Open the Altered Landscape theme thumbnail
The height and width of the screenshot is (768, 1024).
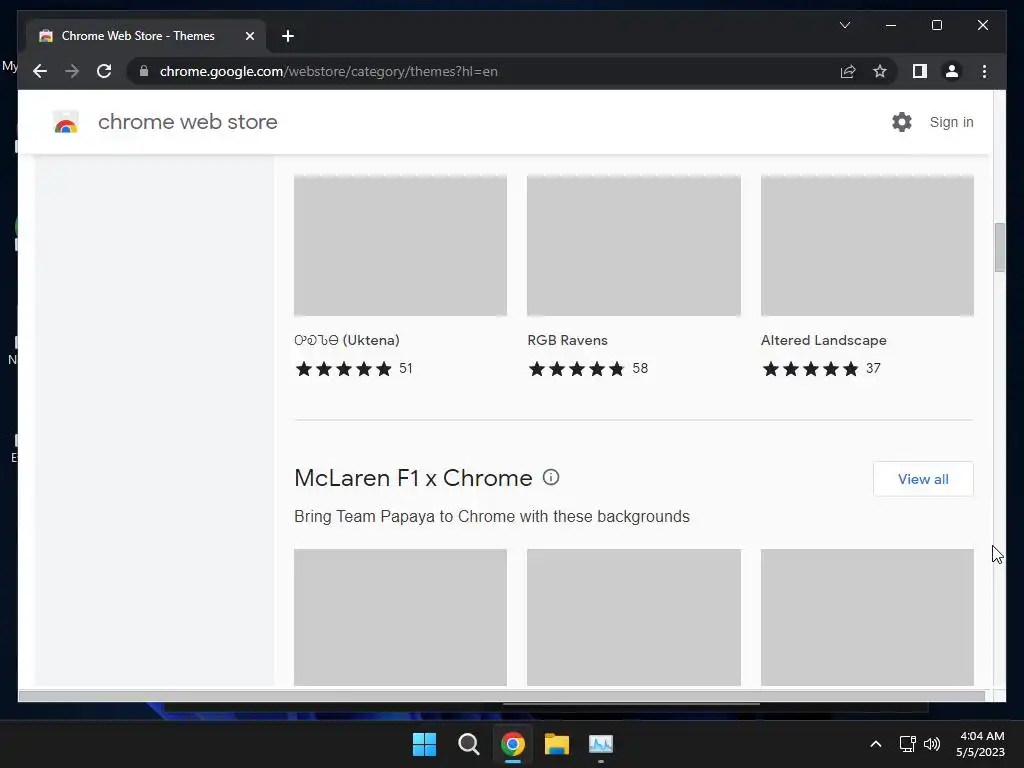tap(867, 246)
